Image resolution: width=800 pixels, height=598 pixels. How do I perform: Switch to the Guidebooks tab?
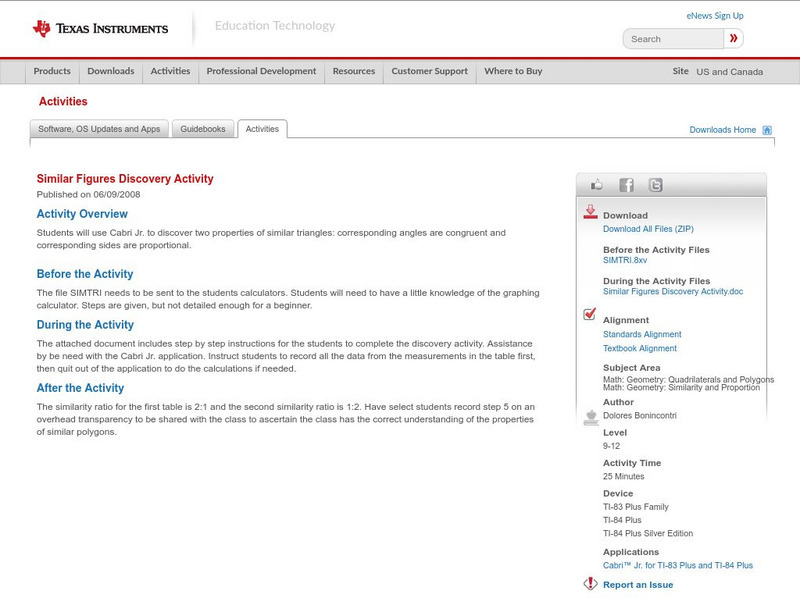click(203, 129)
